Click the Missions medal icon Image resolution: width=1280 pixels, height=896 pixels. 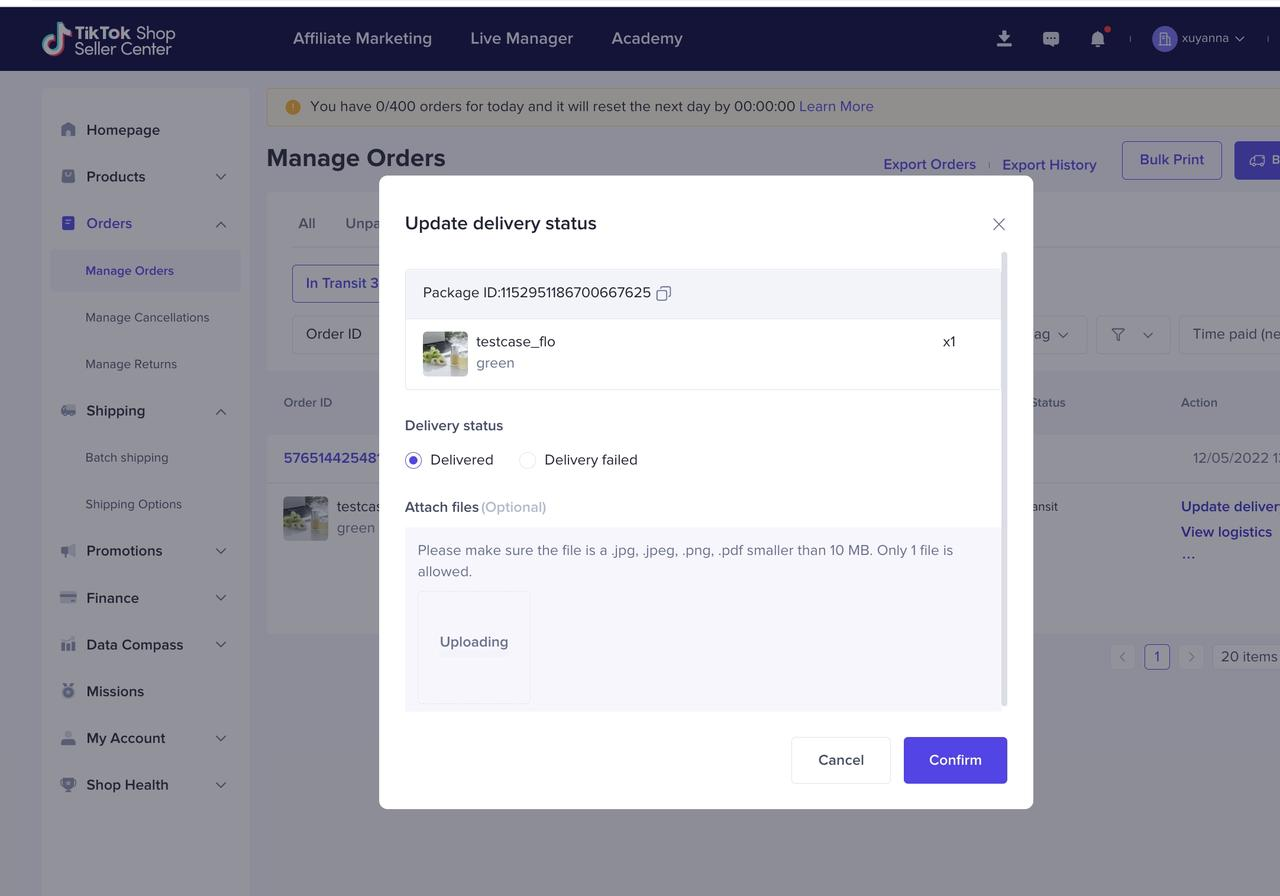point(68,691)
